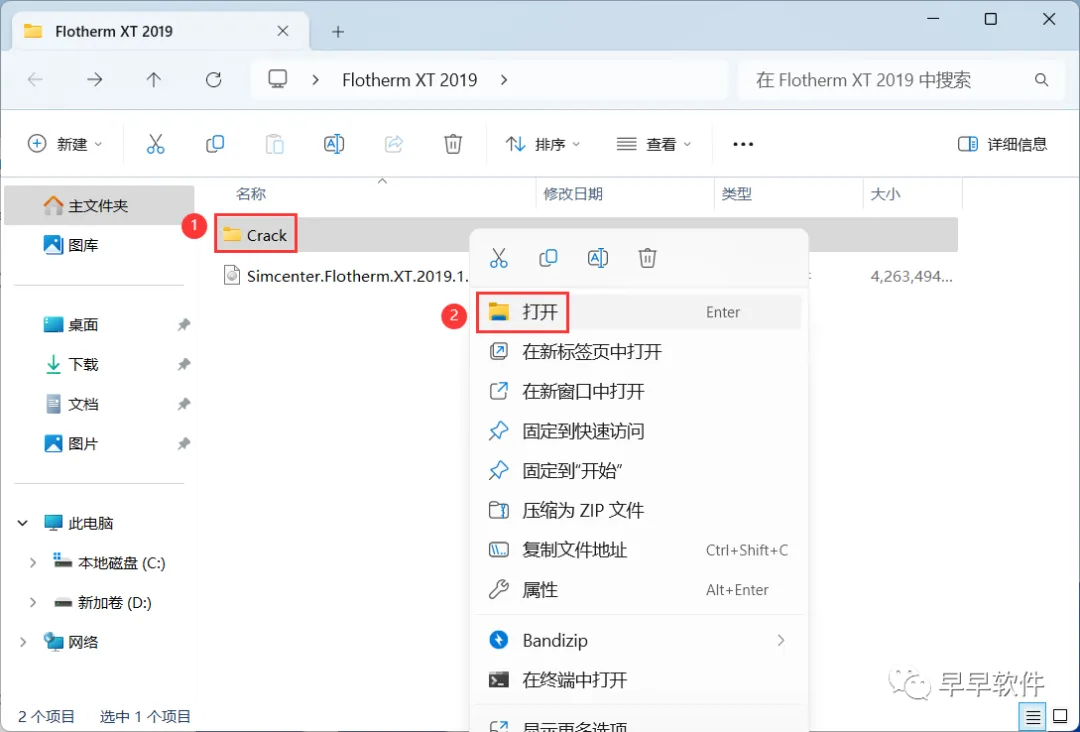The width and height of the screenshot is (1080, 732).
Task: Go back with the left arrow
Action: click(35, 80)
